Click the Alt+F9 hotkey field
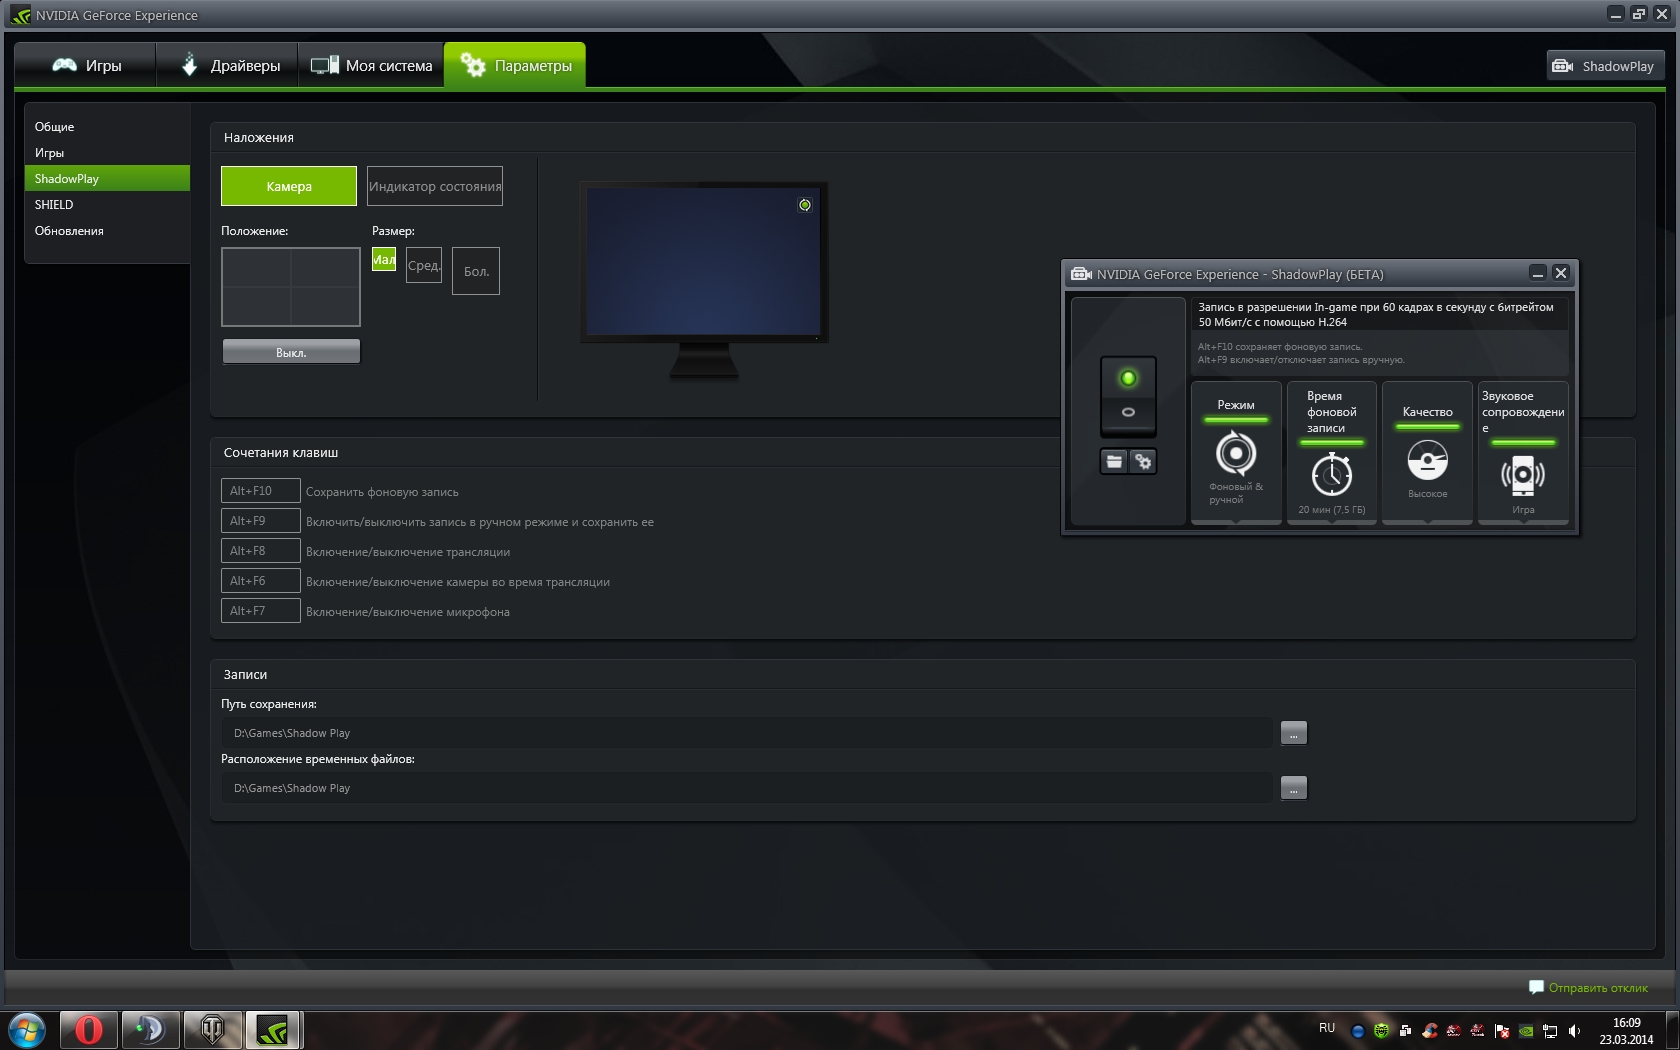 click(261, 521)
